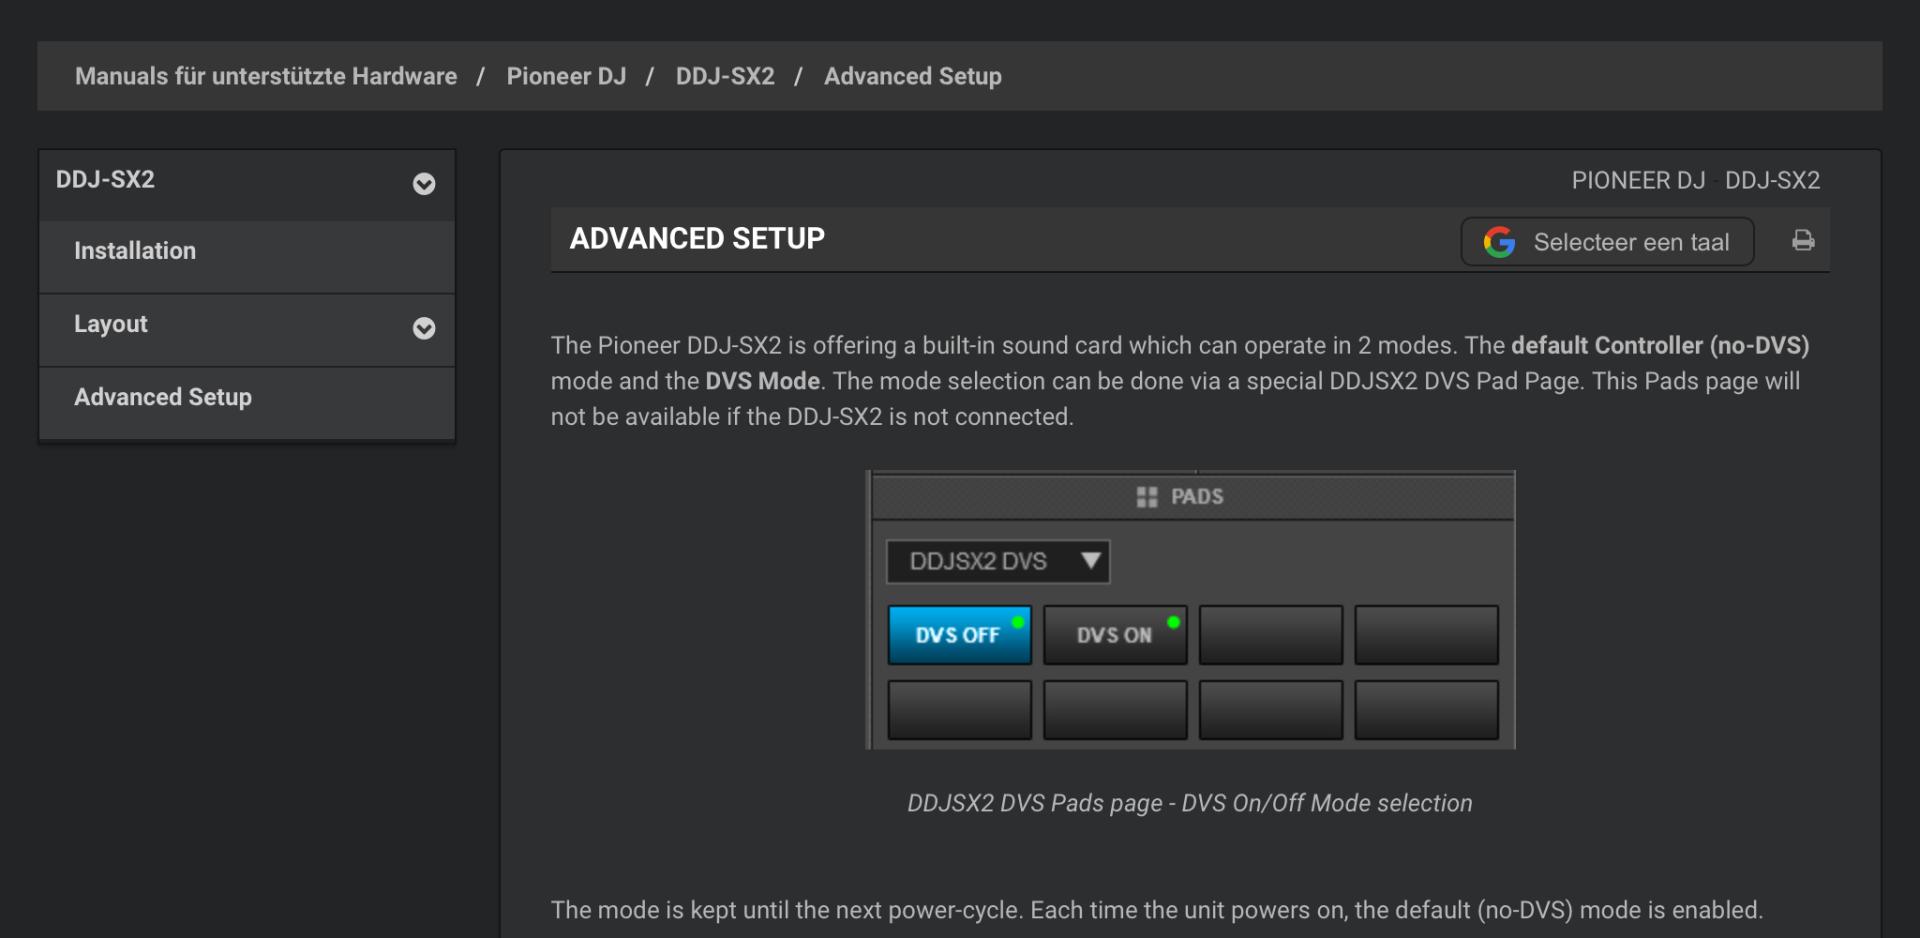This screenshot has height=938, width=1920.
Task: Click the PADS label in the image
Action: [x=1197, y=497]
